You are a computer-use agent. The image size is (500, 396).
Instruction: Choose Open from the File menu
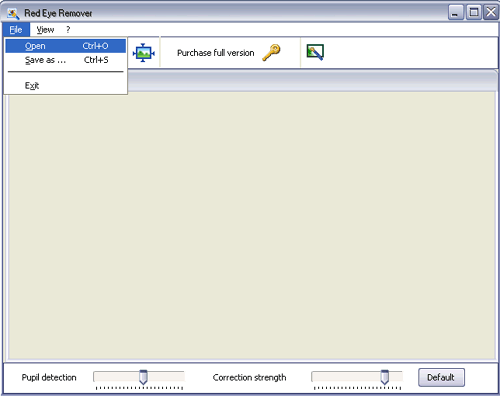[66, 46]
